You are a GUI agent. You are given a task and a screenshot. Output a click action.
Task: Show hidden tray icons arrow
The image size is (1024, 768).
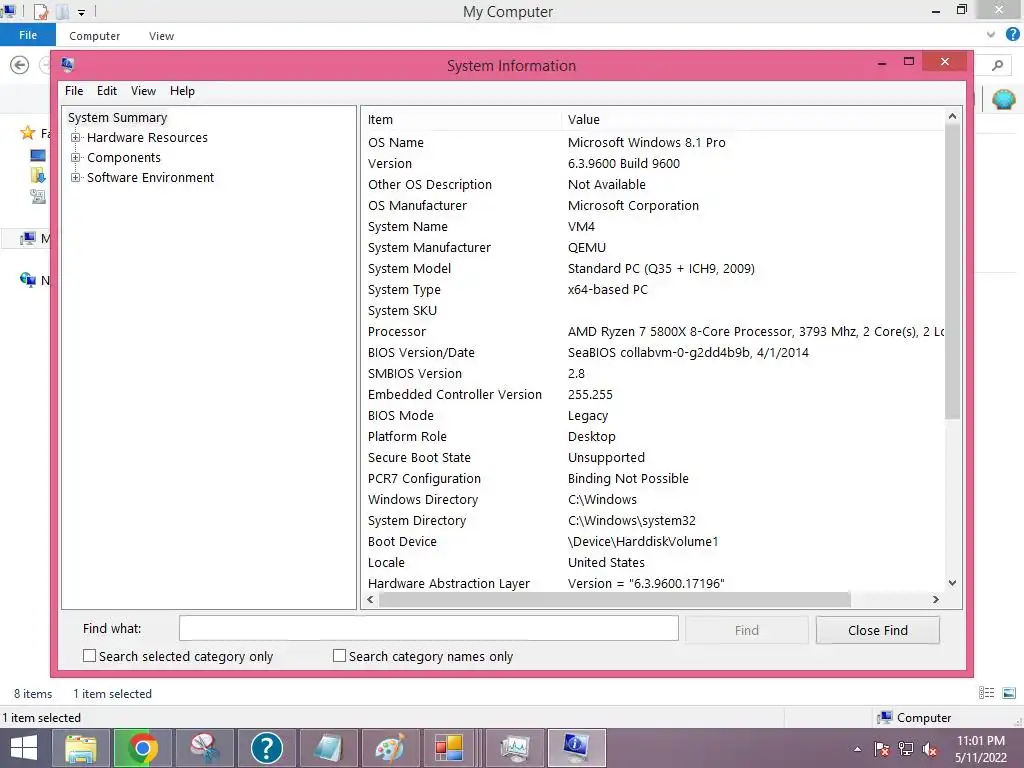tap(857, 749)
